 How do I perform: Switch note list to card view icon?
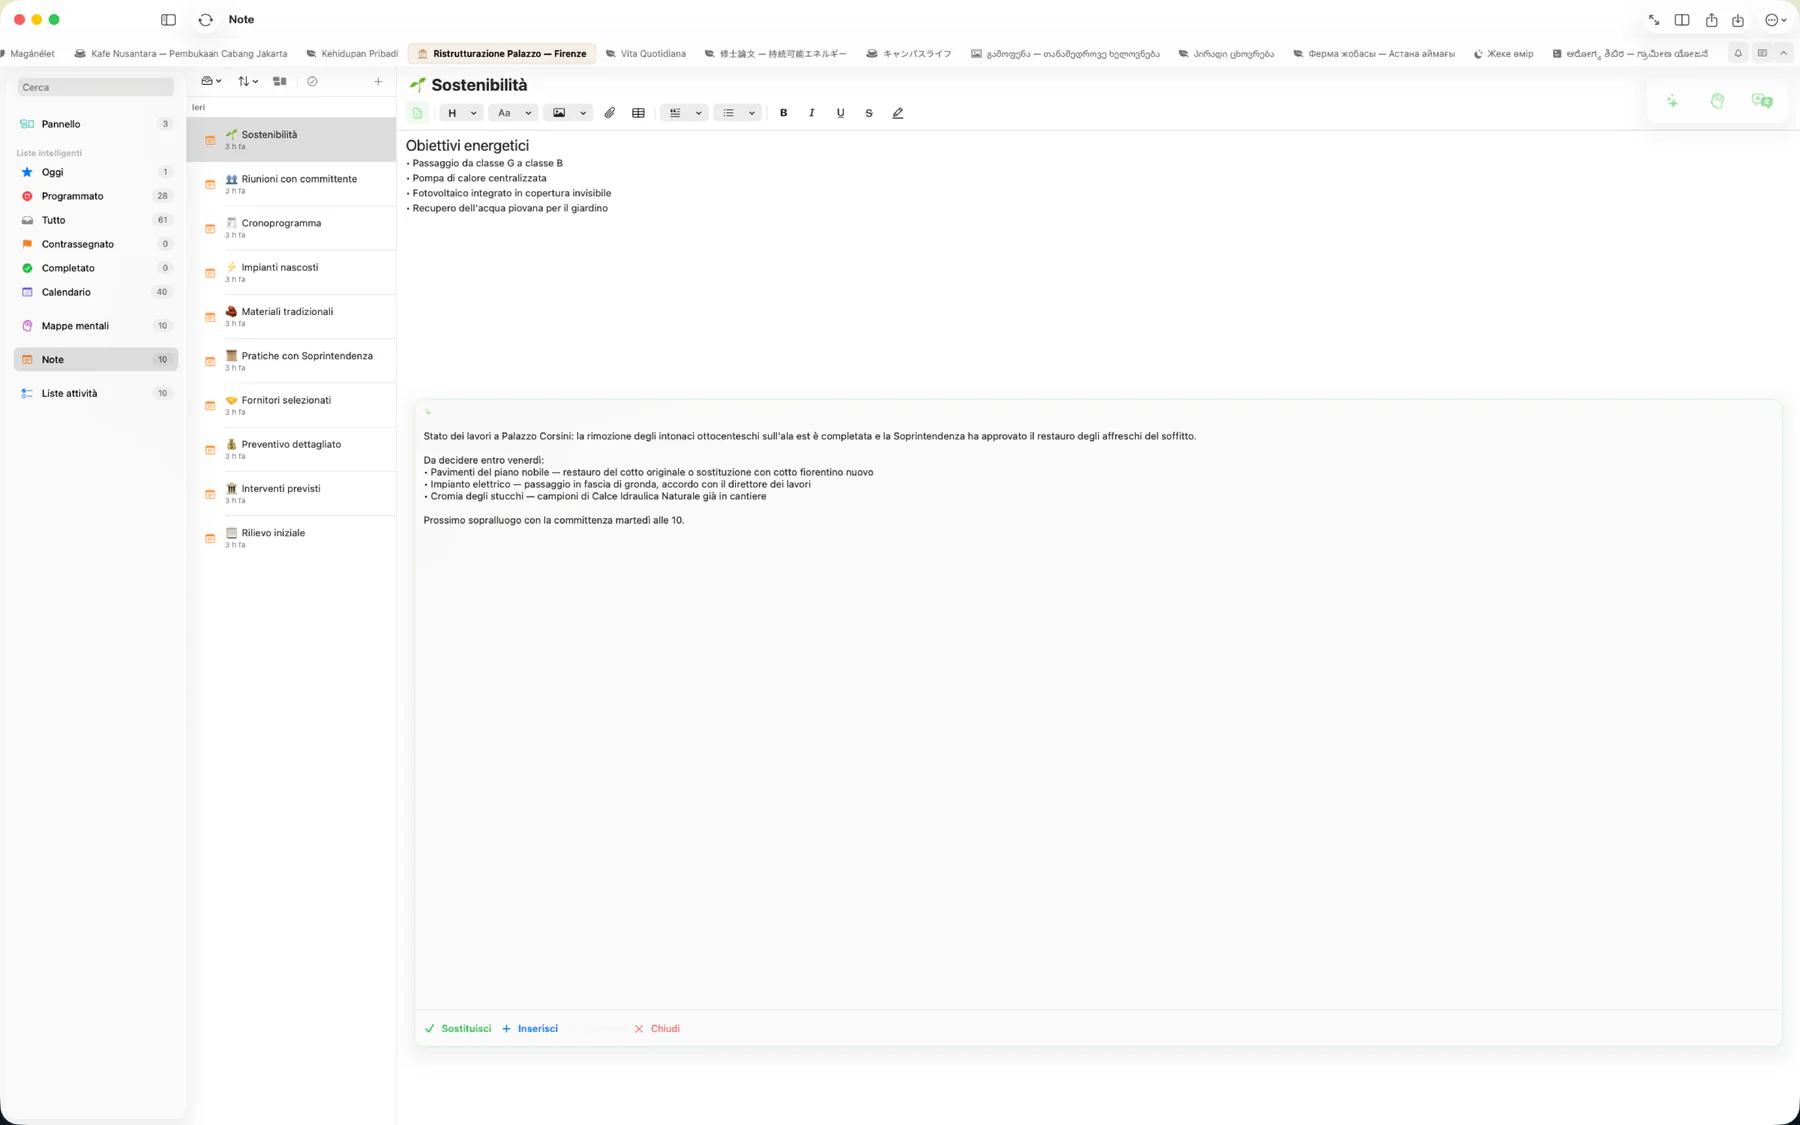pyautogui.click(x=280, y=81)
